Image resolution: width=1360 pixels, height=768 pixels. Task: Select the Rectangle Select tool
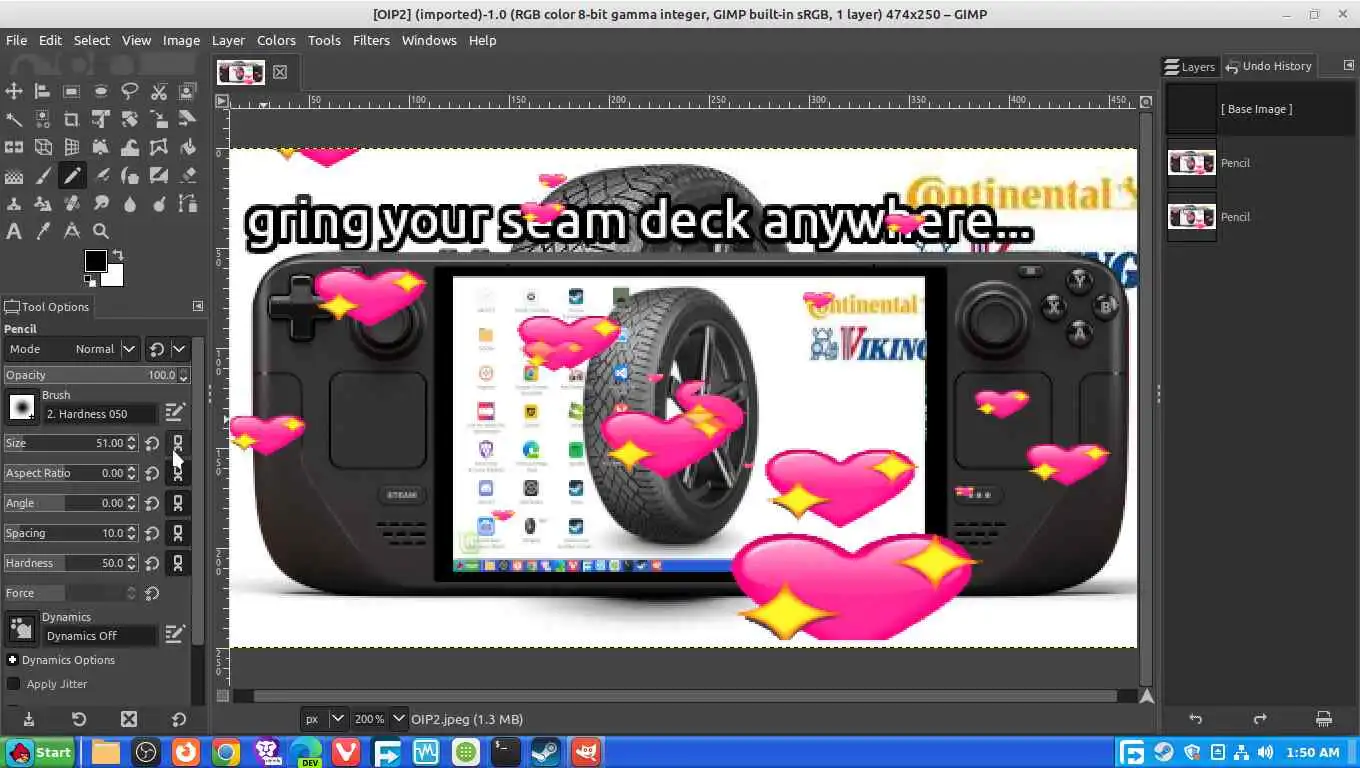click(72, 91)
